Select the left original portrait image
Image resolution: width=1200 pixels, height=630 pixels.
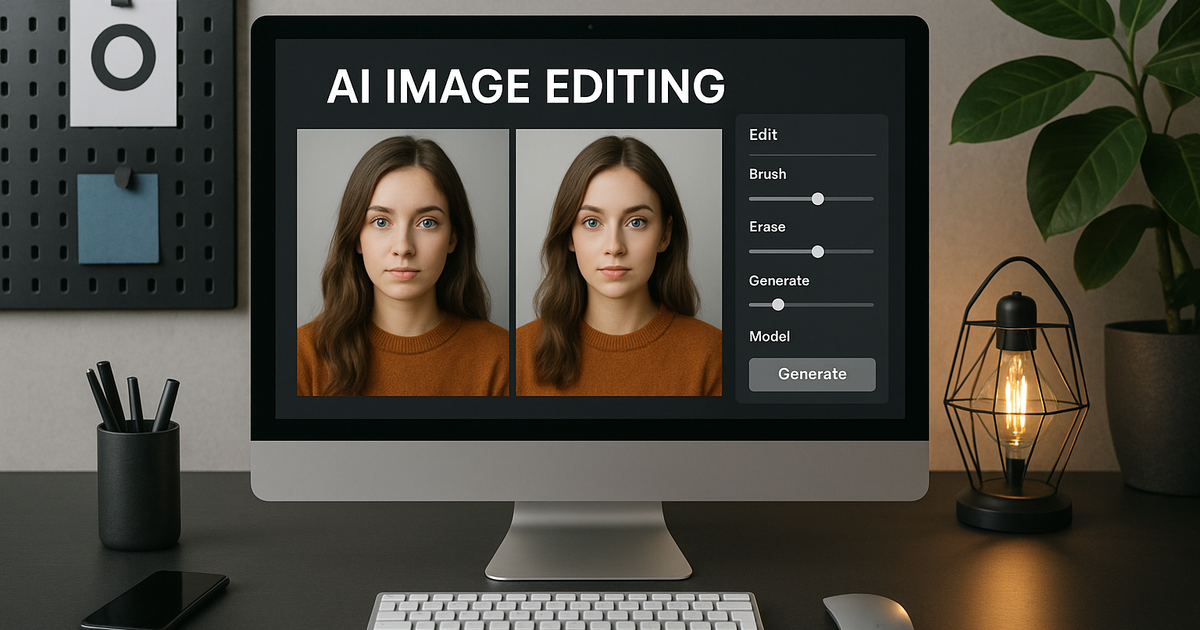tap(403, 262)
